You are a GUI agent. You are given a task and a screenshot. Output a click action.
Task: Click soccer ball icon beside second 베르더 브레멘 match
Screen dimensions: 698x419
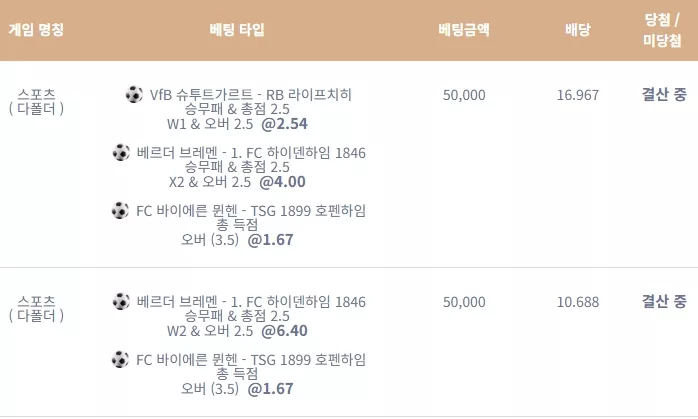pyautogui.click(x=121, y=301)
